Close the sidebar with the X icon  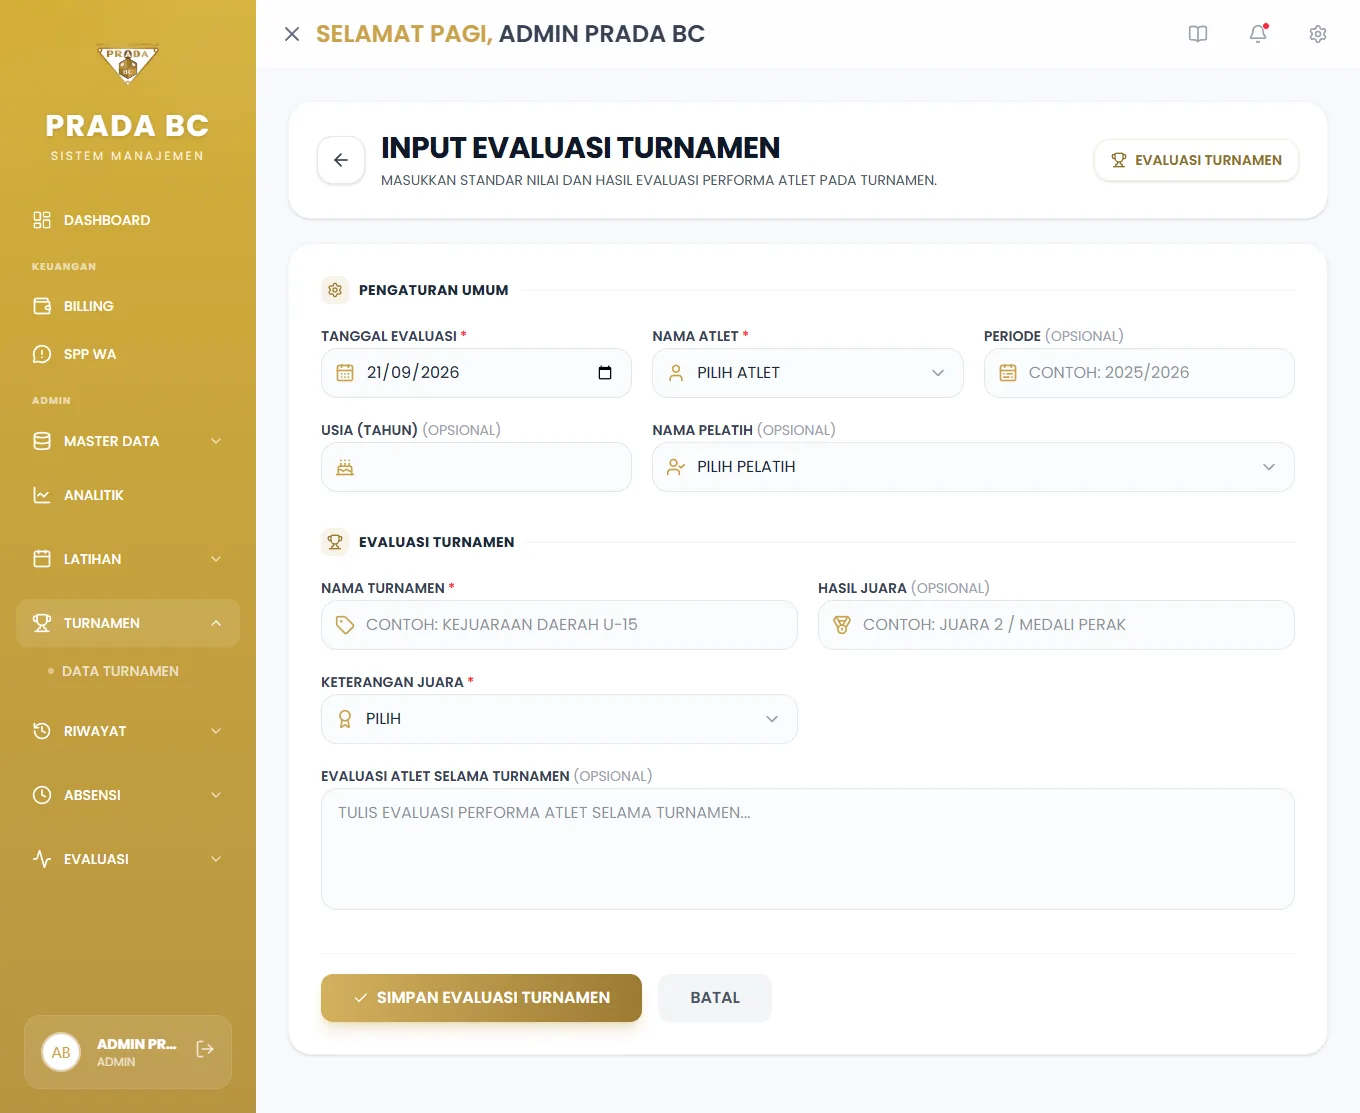[x=292, y=34]
